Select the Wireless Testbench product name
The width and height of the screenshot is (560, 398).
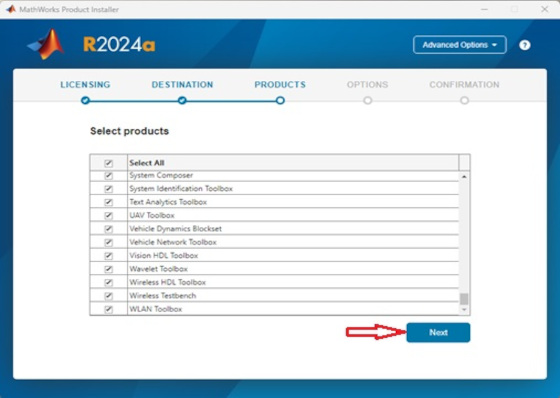(x=163, y=296)
